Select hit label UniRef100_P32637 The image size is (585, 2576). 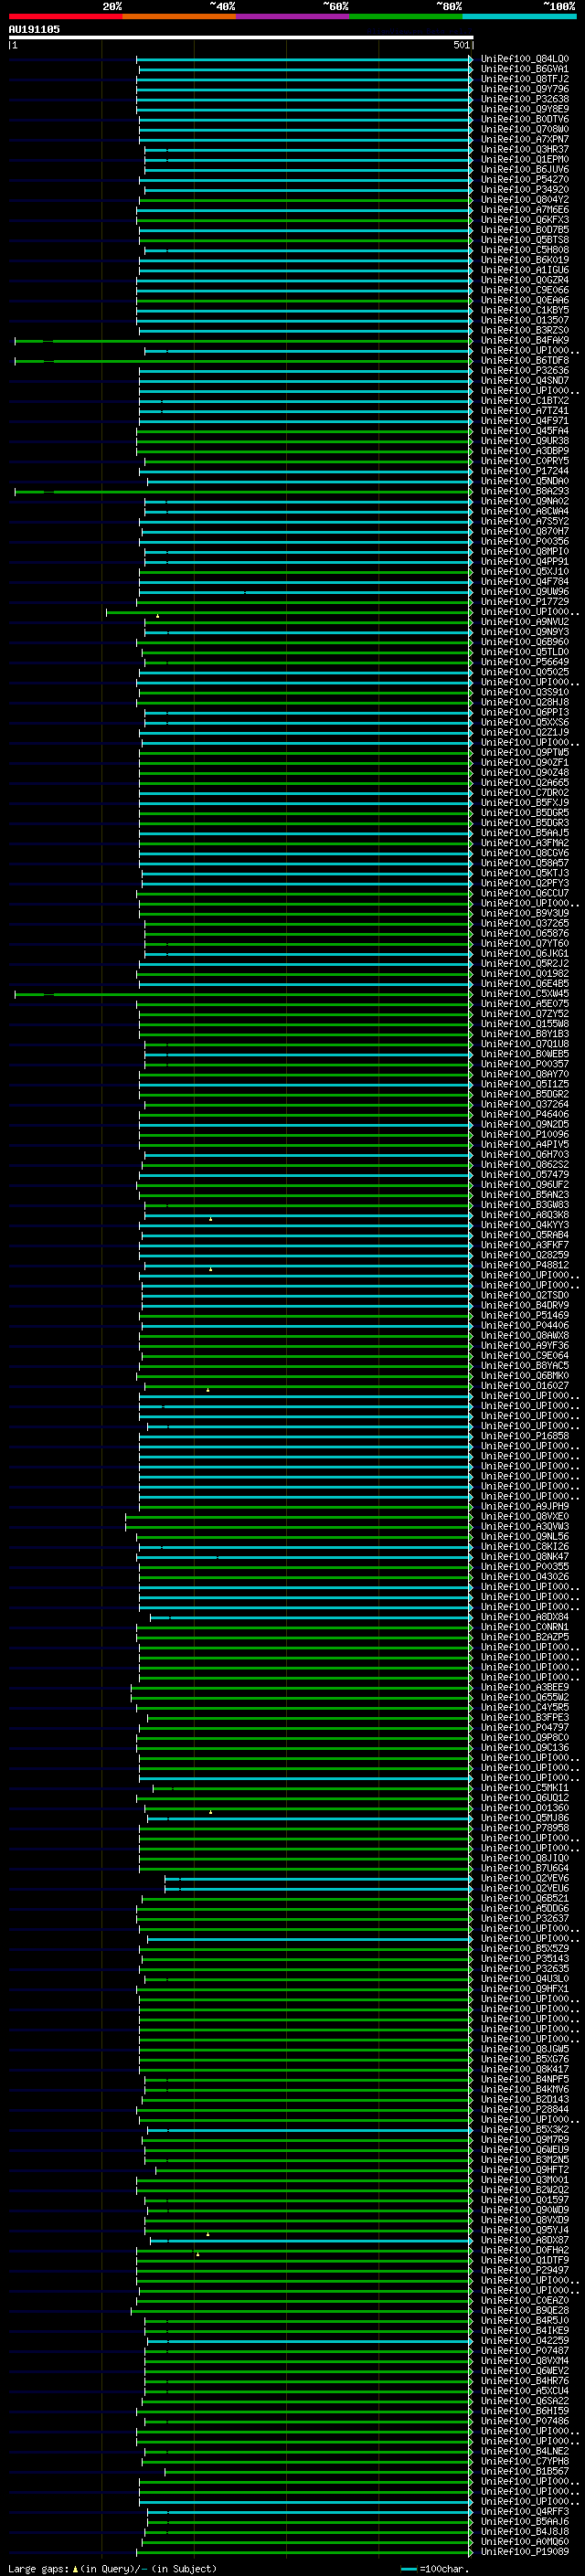tap(525, 1919)
